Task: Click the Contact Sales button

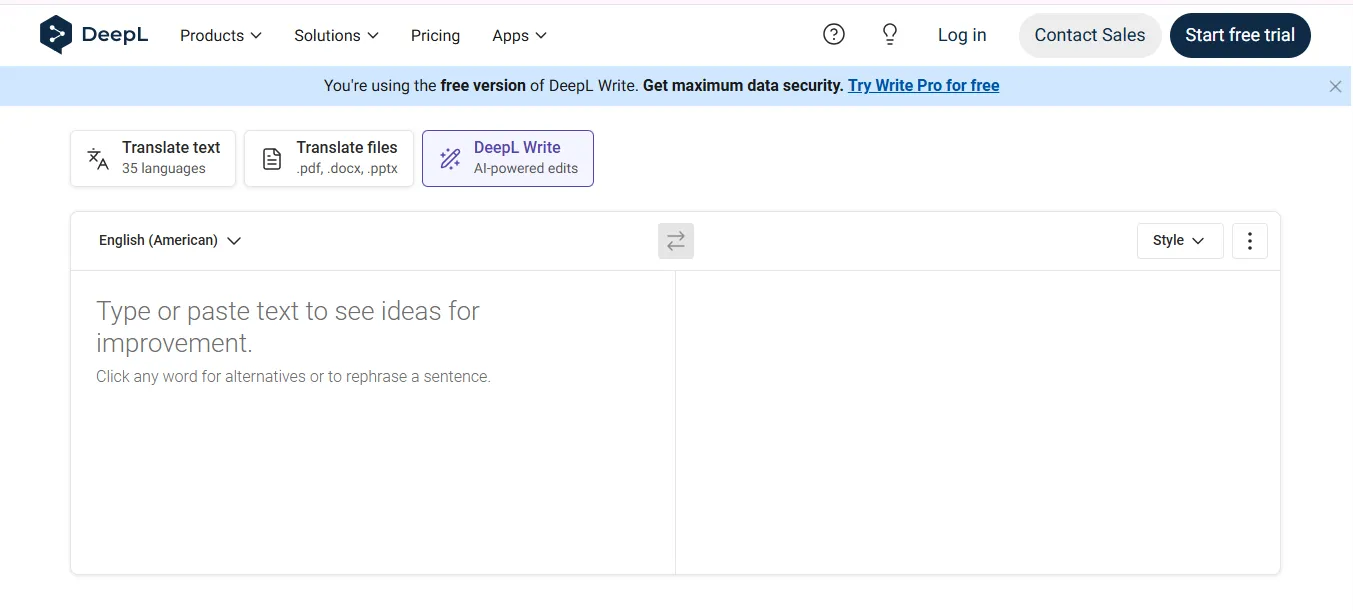Action: (1090, 35)
